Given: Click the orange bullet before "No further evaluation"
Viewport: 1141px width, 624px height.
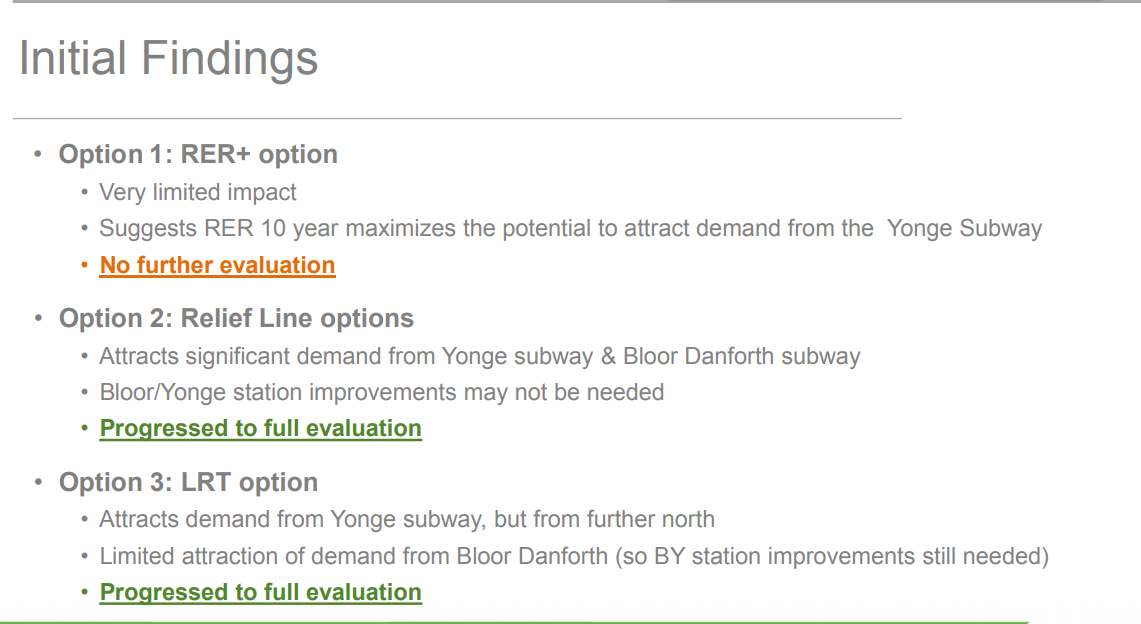Looking at the screenshot, I should tap(85, 266).
